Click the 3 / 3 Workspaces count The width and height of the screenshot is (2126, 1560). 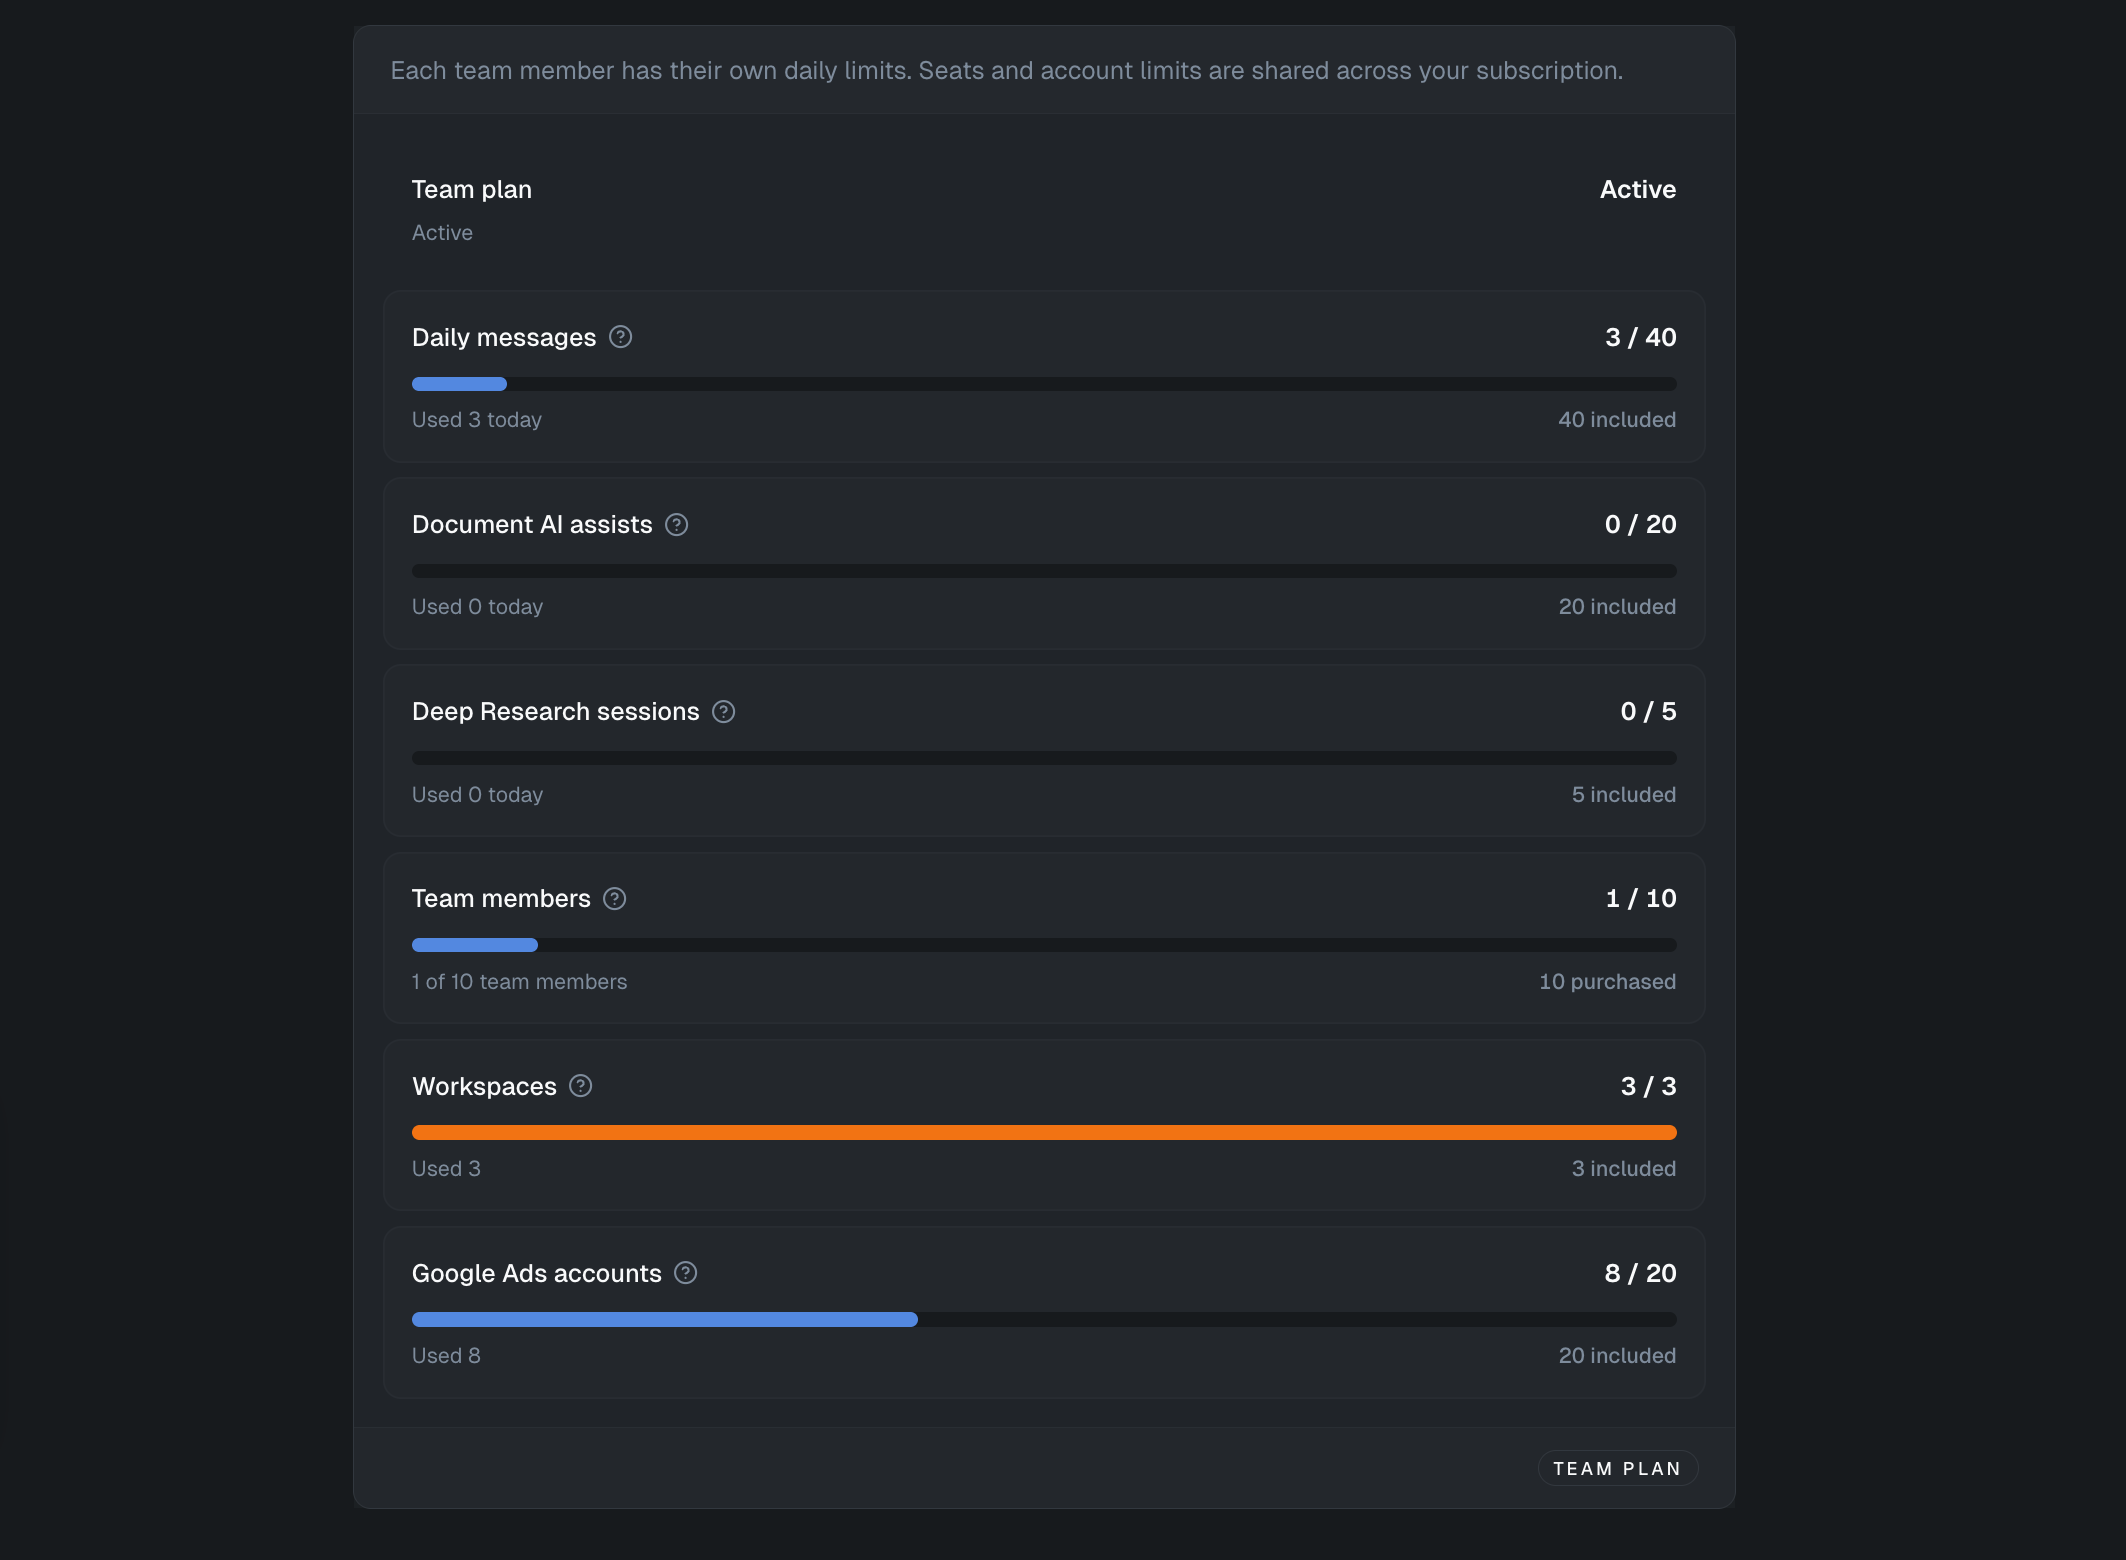point(1648,1087)
